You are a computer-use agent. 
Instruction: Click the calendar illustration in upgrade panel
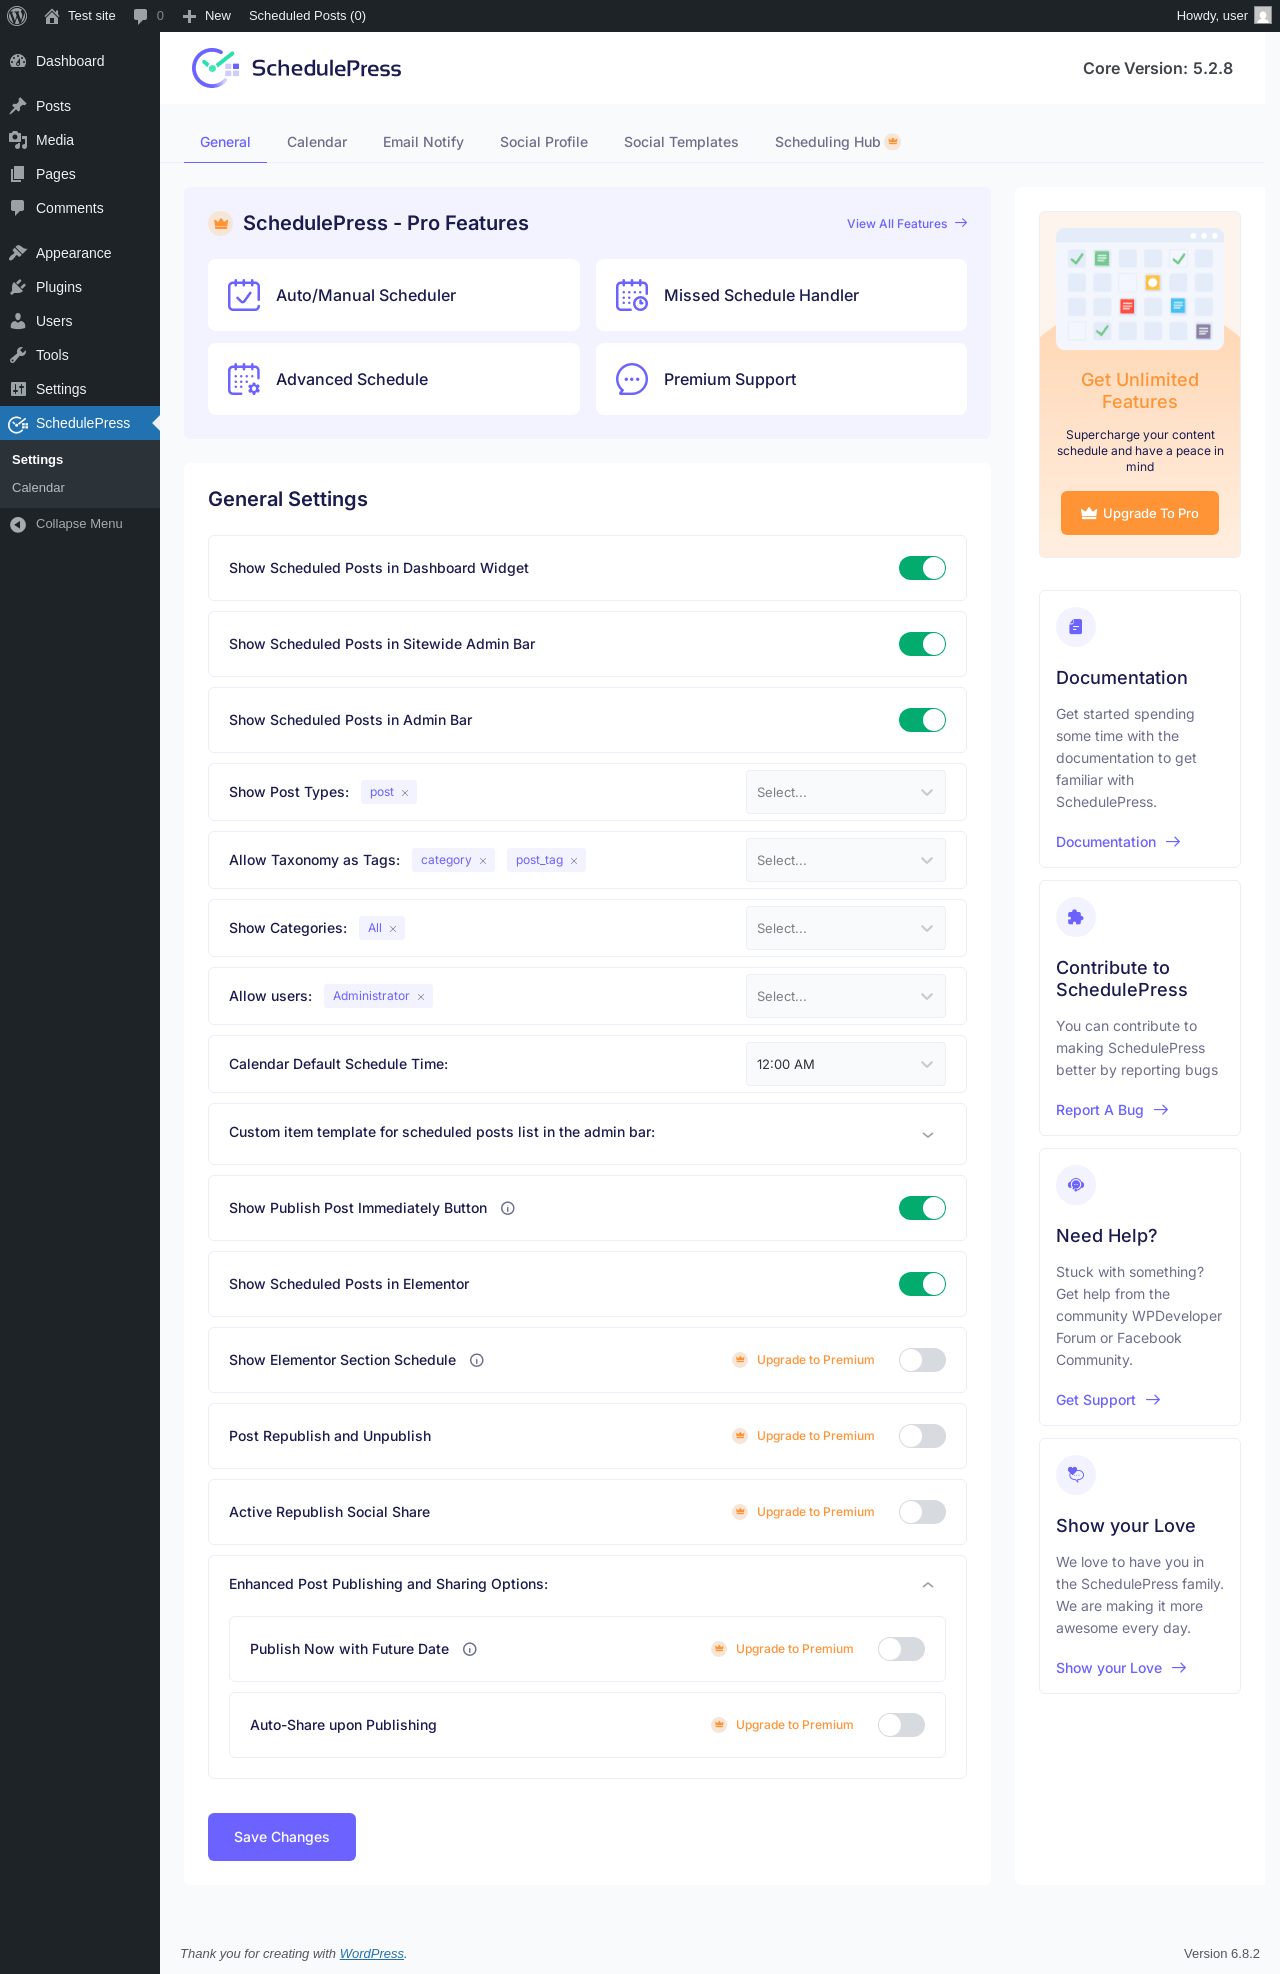pyautogui.click(x=1140, y=289)
